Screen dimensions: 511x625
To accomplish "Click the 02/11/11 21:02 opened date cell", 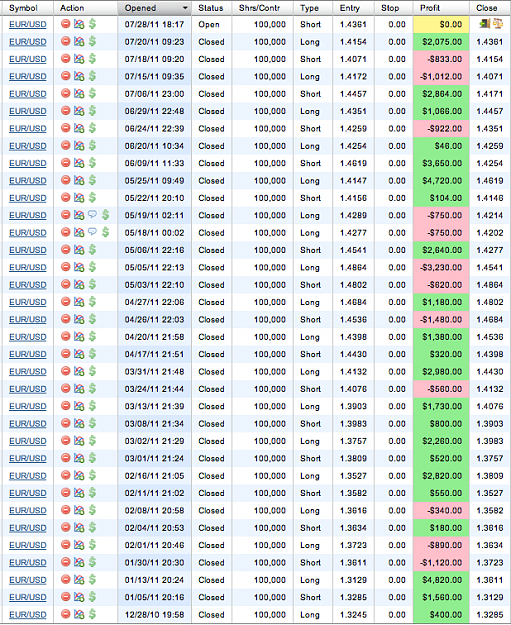I will [154, 493].
